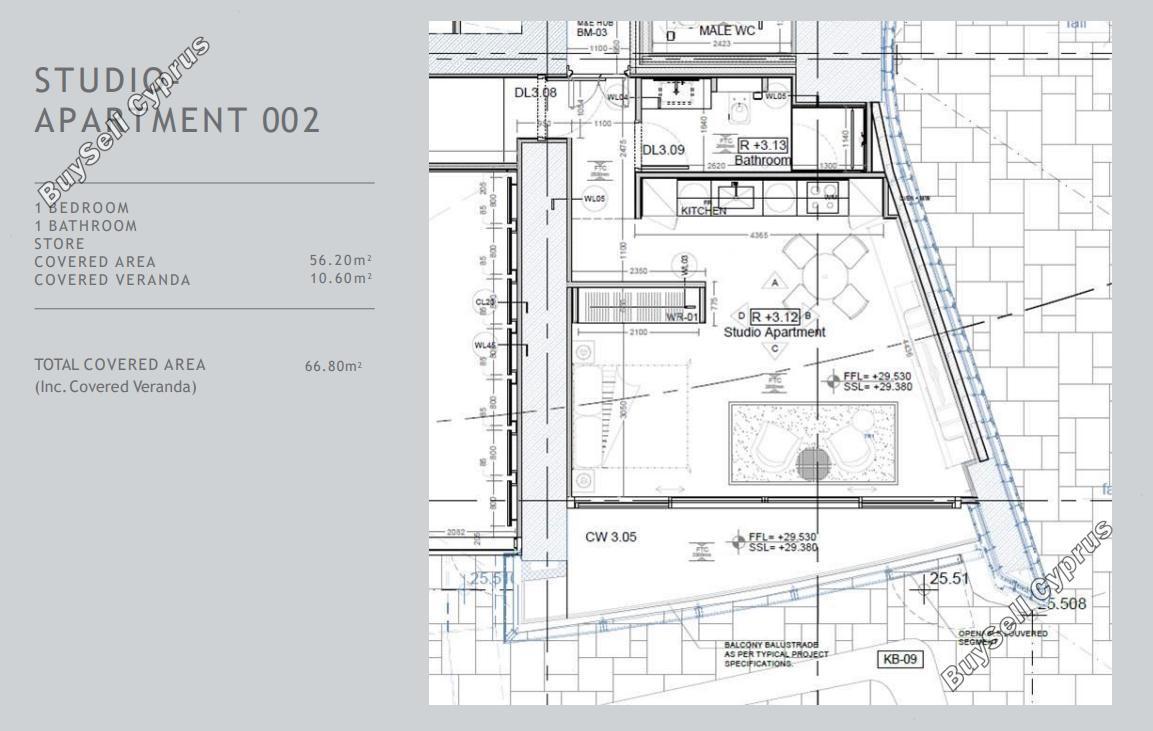
Task: Click the 'COVERED VERANDA' label
Action: coord(112,279)
